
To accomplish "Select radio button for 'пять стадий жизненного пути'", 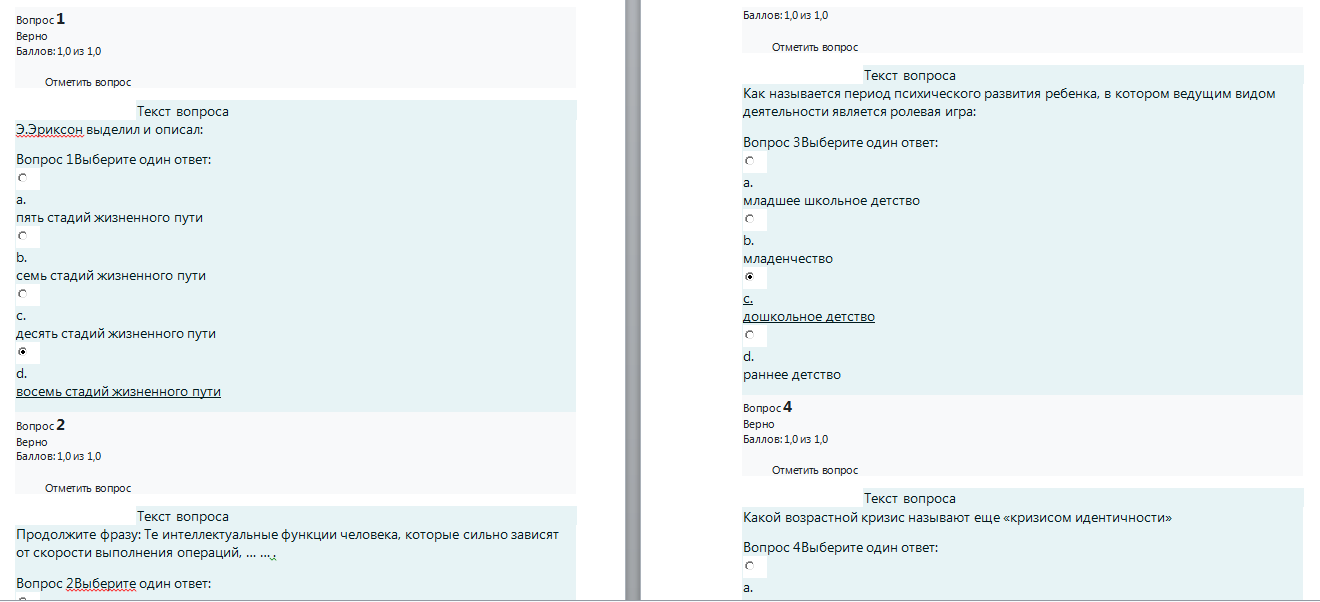I will 22,178.
